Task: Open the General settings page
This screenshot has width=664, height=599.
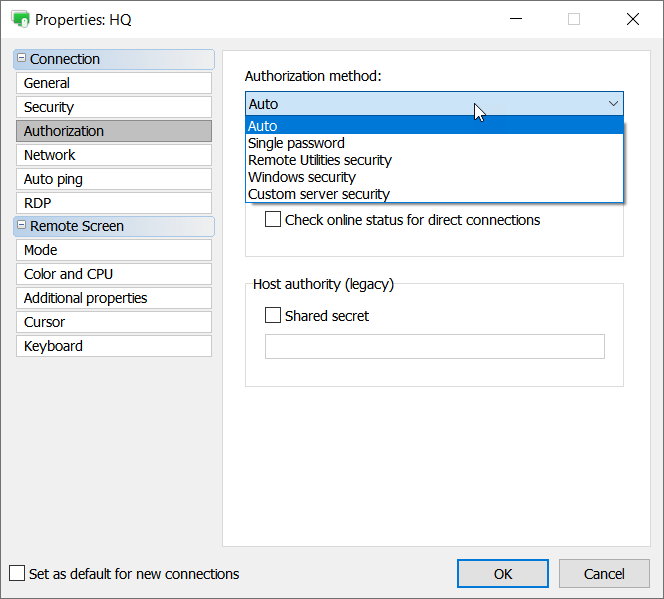Action: [113, 83]
